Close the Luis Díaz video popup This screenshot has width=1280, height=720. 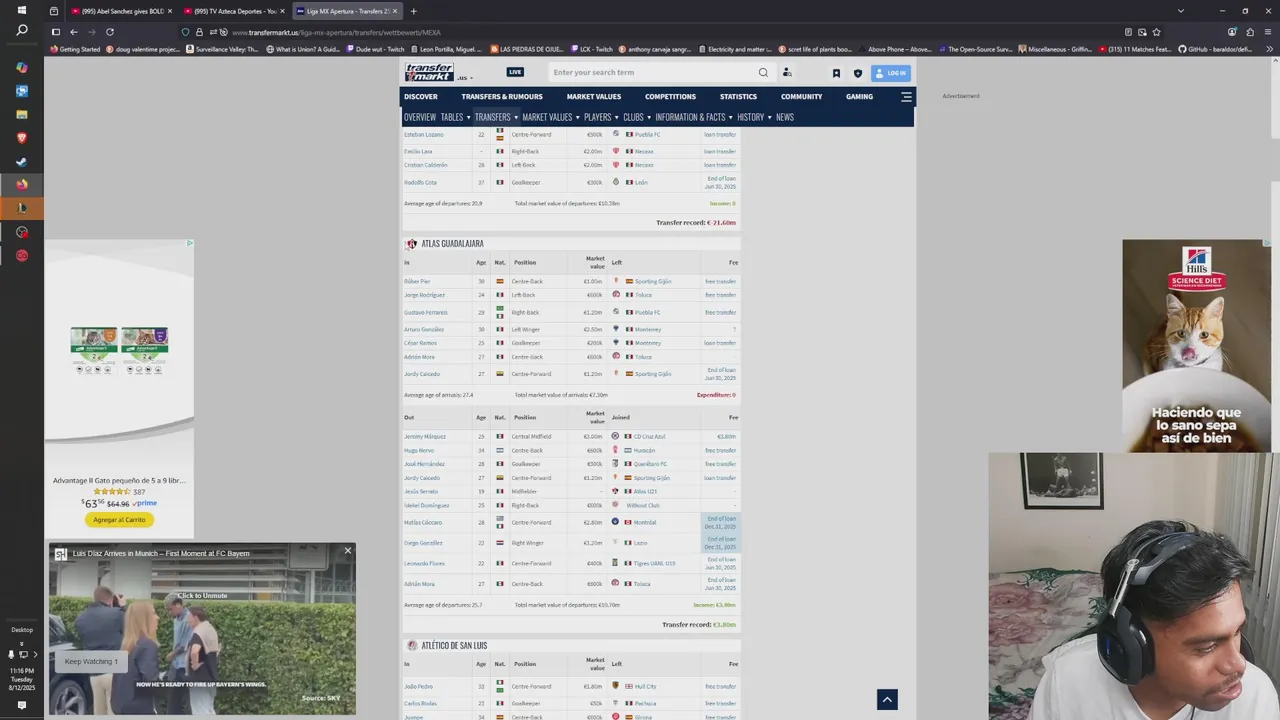coord(348,551)
